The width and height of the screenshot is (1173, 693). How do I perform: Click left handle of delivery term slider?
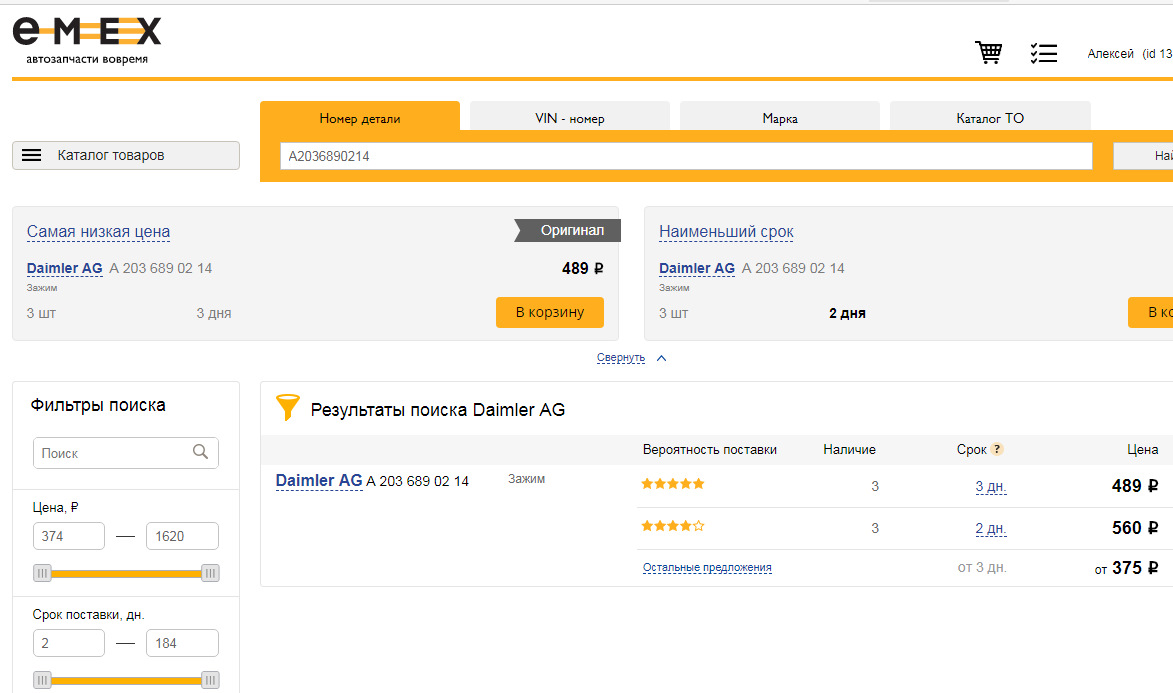tap(43, 680)
